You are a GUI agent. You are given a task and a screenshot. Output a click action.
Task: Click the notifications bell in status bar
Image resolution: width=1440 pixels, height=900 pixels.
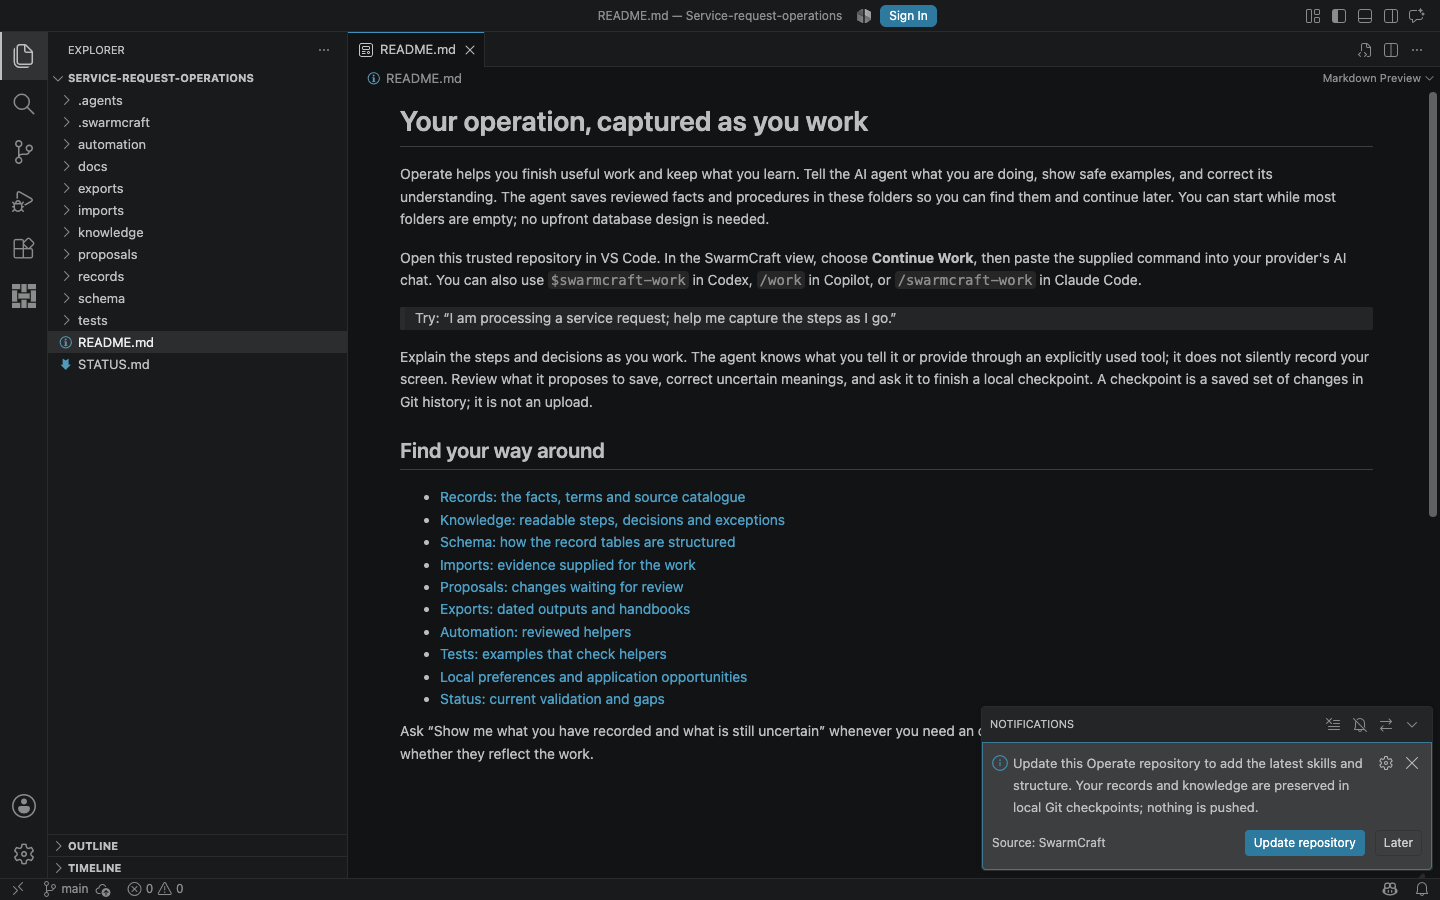pos(1421,889)
